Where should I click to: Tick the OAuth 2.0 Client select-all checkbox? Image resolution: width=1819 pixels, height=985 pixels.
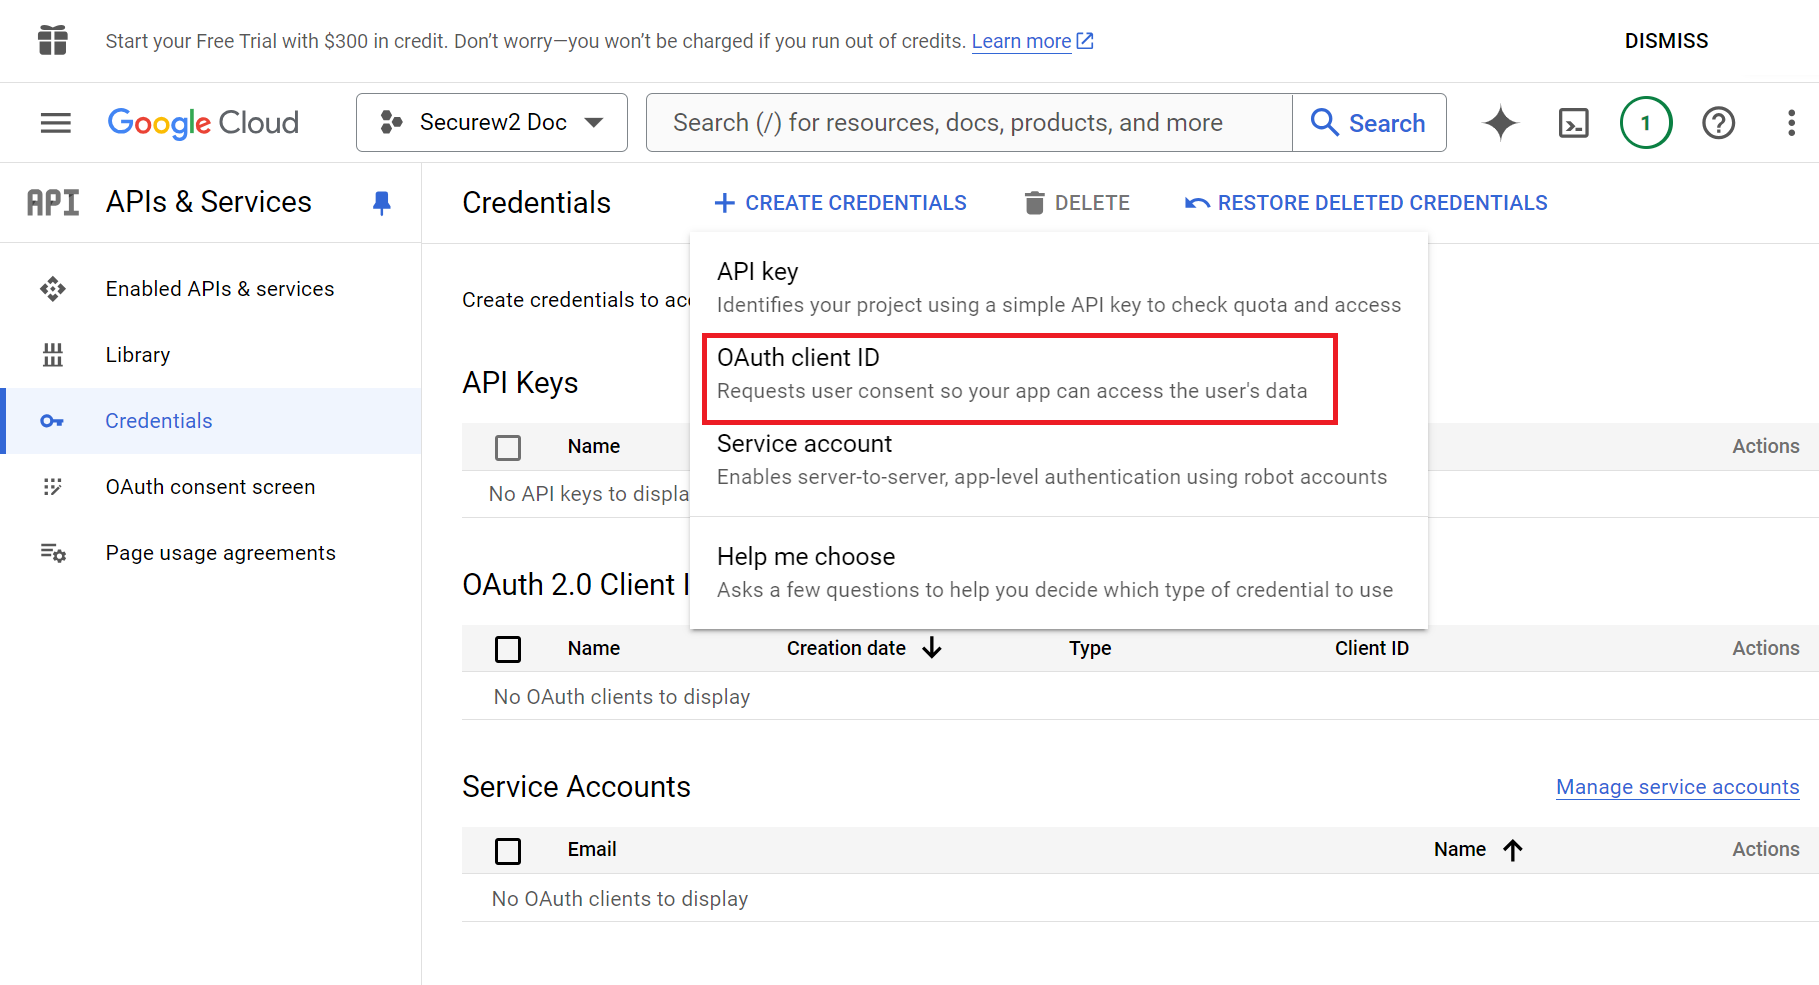[508, 649]
